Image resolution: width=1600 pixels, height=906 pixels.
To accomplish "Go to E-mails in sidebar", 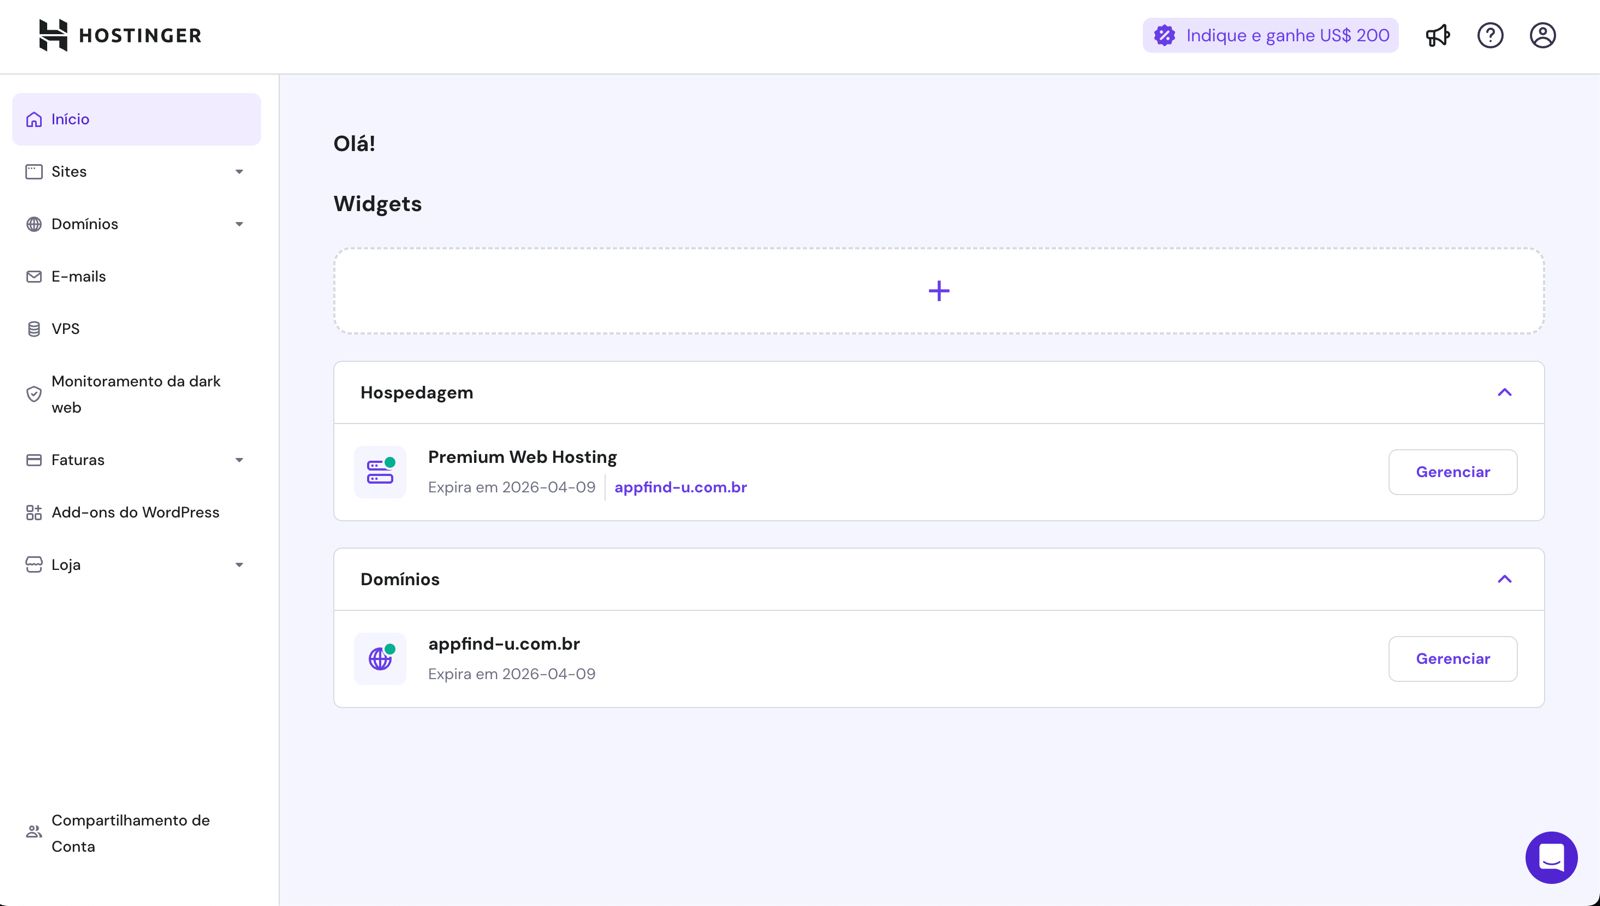I will [x=79, y=277].
